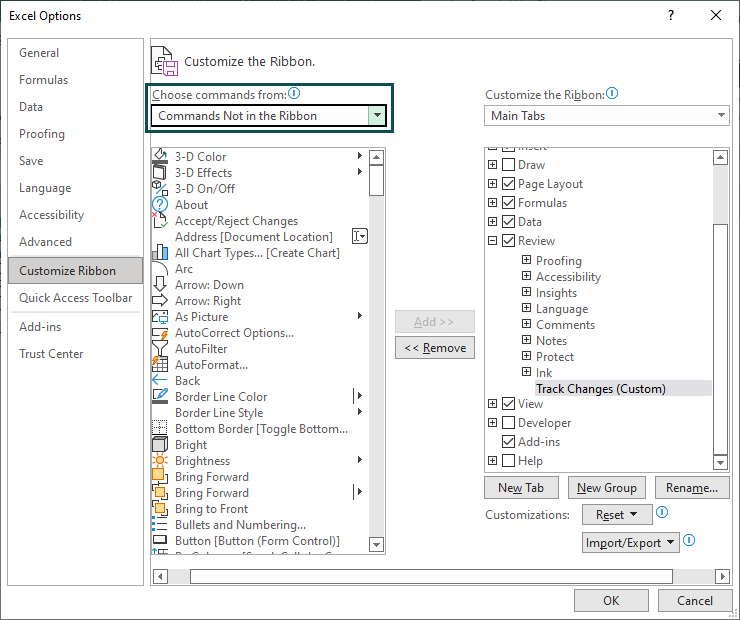740x620 pixels.
Task: Click the bottom horizontal scrollbar thumb
Action: pos(431,576)
